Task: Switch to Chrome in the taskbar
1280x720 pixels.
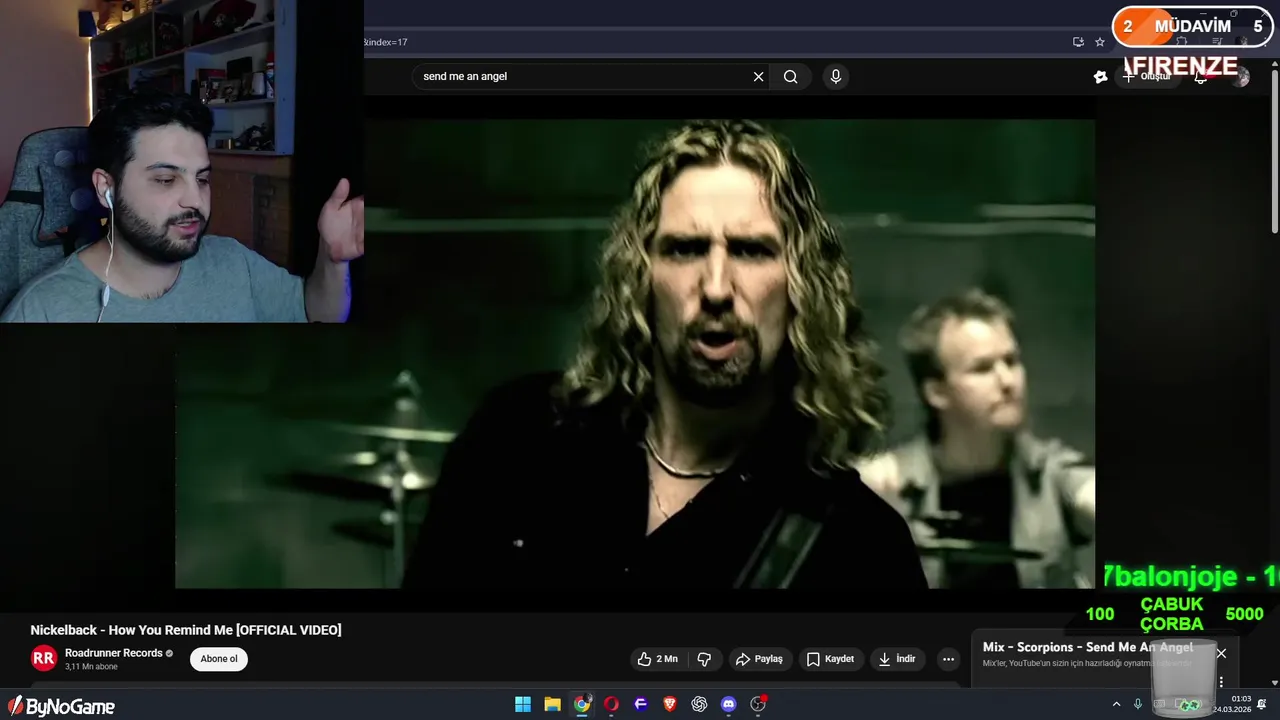Action: tap(582, 704)
